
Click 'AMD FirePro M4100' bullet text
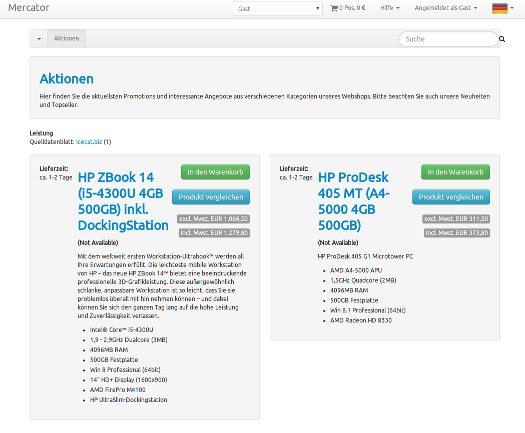tap(118, 389)
